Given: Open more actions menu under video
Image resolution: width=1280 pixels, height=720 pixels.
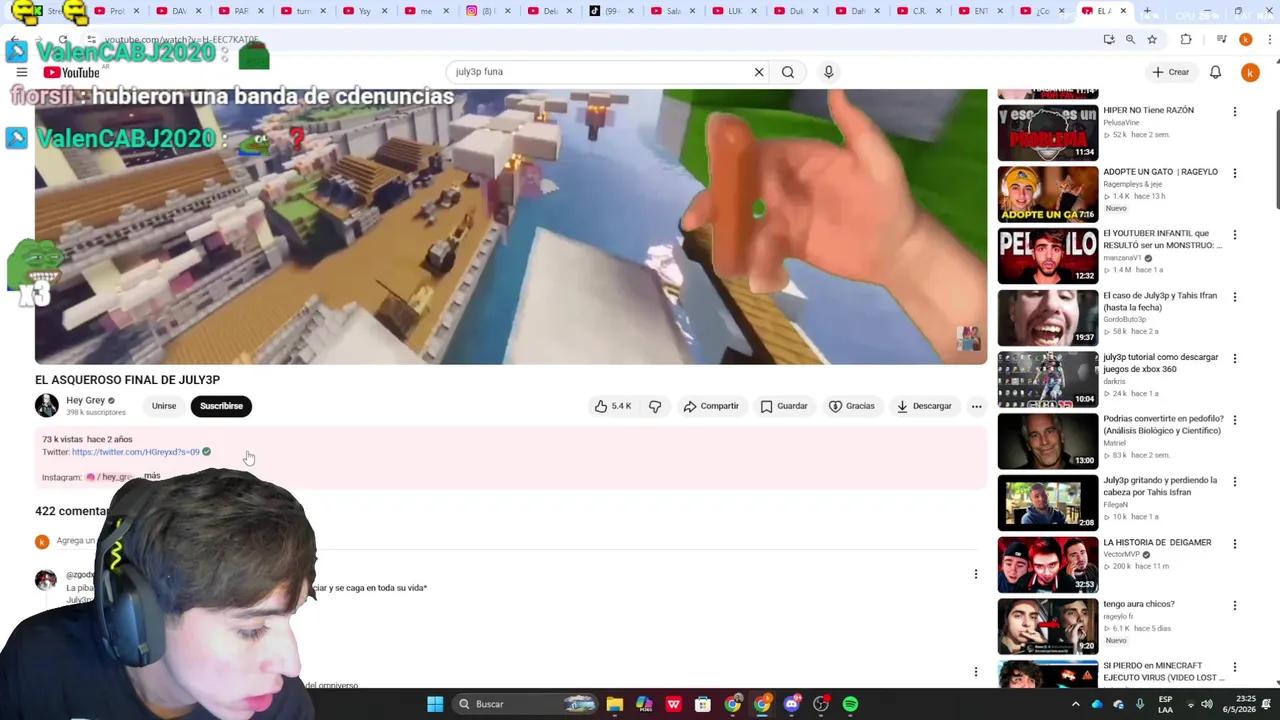Looking at the screenshot, I should [976, 406].
